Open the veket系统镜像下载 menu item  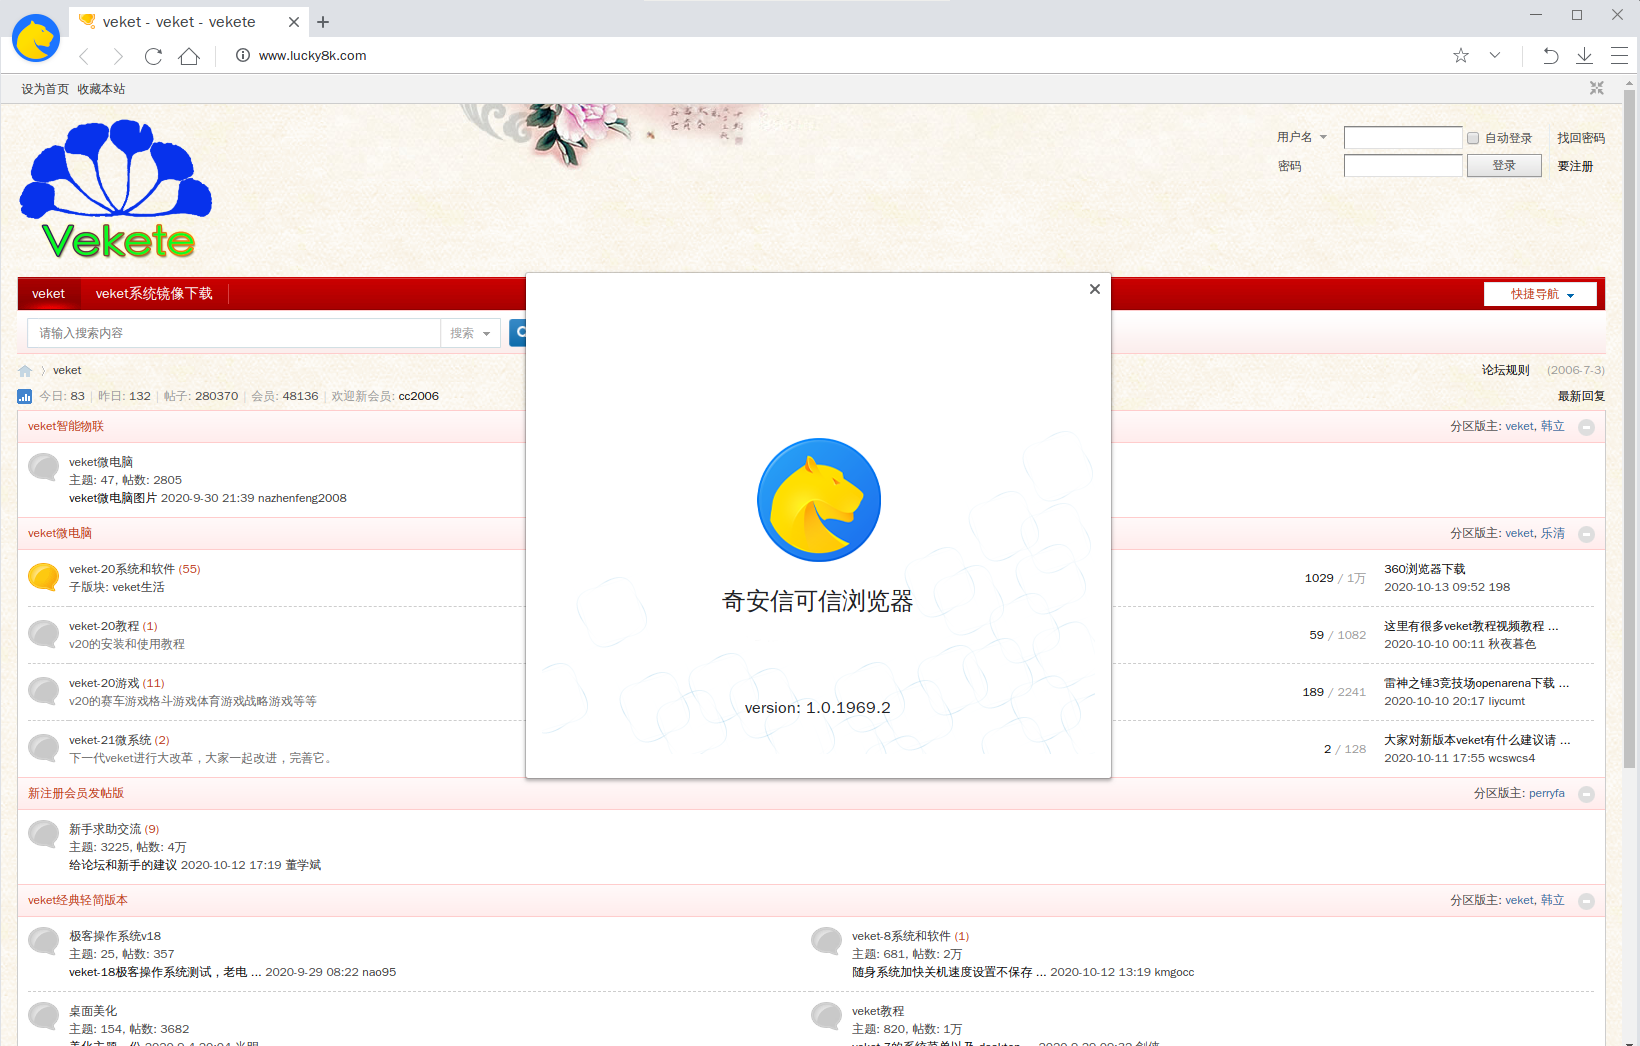pos(154,294)
